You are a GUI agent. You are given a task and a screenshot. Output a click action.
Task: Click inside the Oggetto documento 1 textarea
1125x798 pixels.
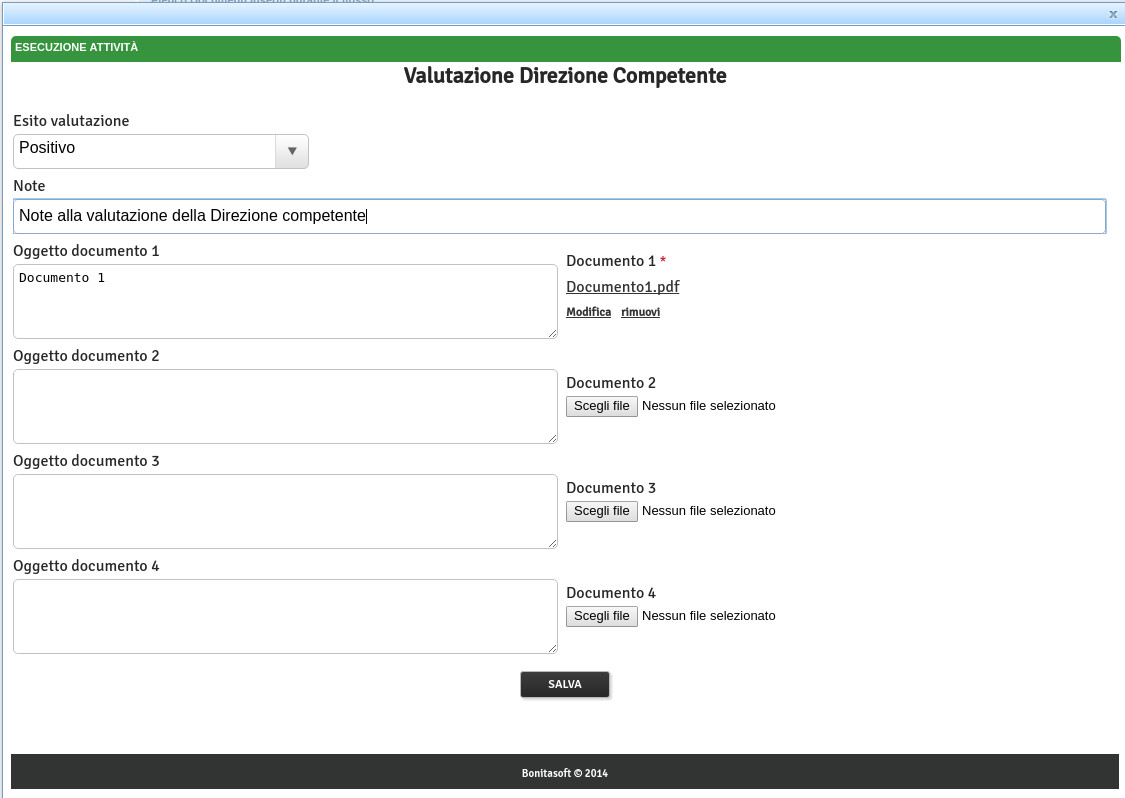pos(285,301)
